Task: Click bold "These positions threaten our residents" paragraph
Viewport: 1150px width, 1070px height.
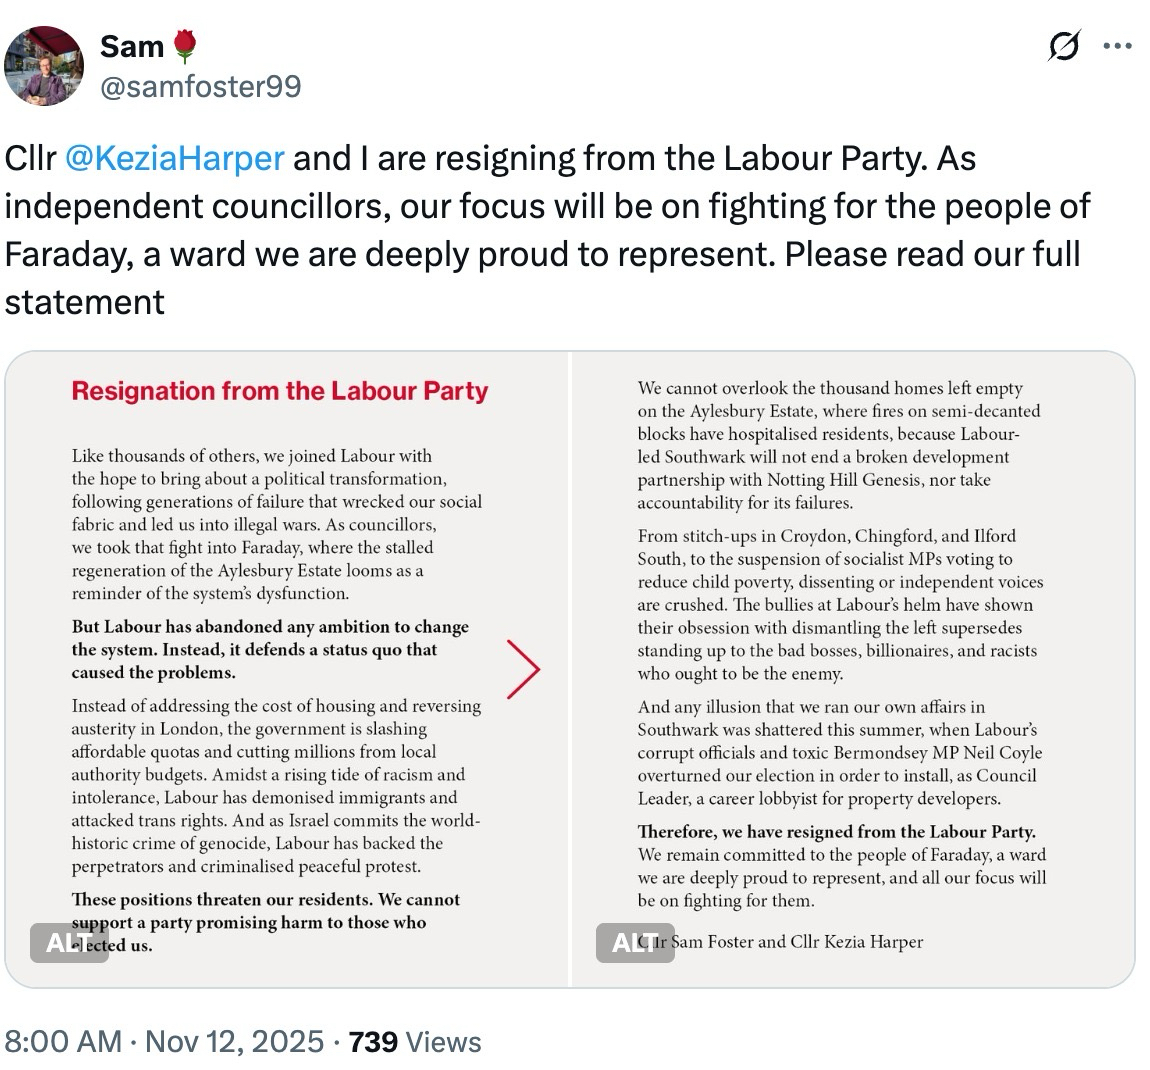Action: [x=266, y=911]
